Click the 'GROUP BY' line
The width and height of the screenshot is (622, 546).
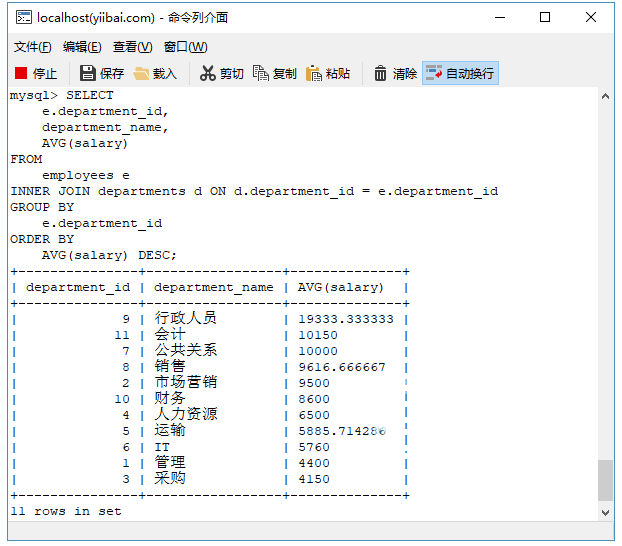pyautogui.click(x=42, y=208)
